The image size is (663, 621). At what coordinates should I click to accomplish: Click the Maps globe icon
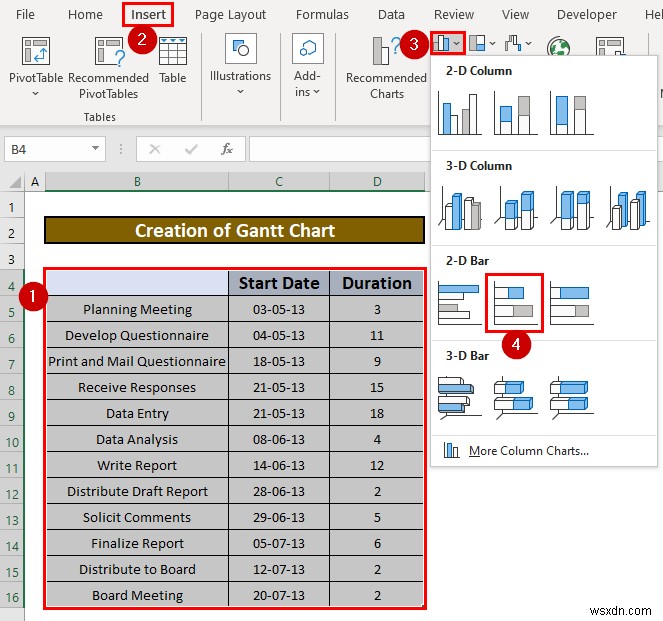coord(558,47)
